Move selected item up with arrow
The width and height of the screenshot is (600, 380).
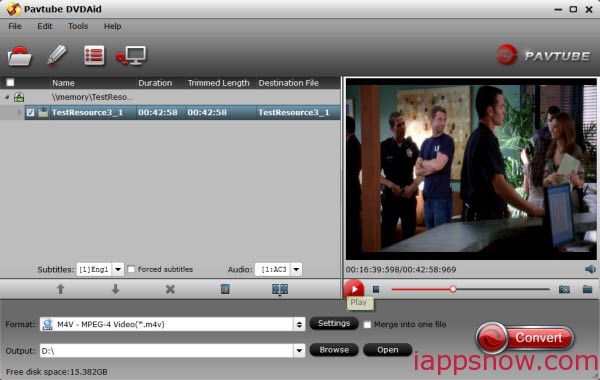click(60, 289)
